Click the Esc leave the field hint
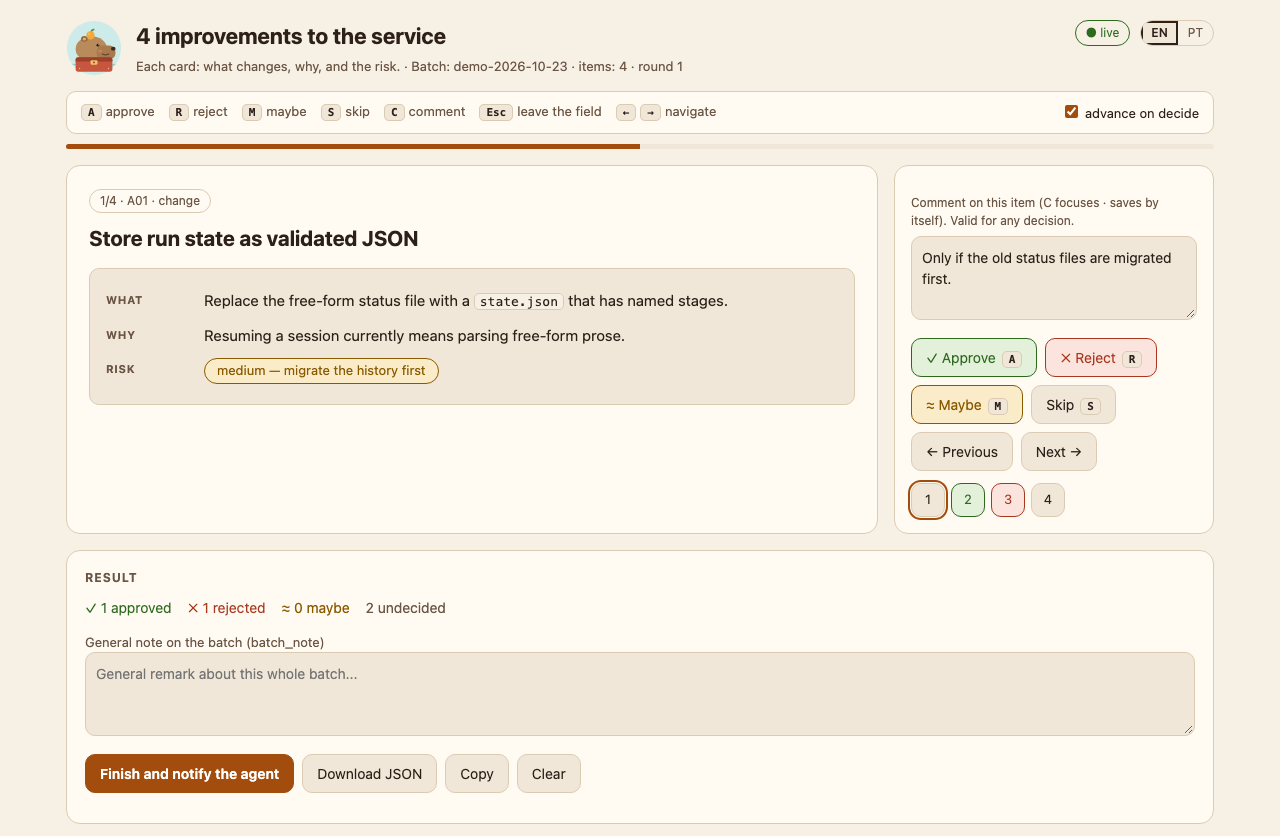Viewport: 1280px width, 836px height. point(541,112)
